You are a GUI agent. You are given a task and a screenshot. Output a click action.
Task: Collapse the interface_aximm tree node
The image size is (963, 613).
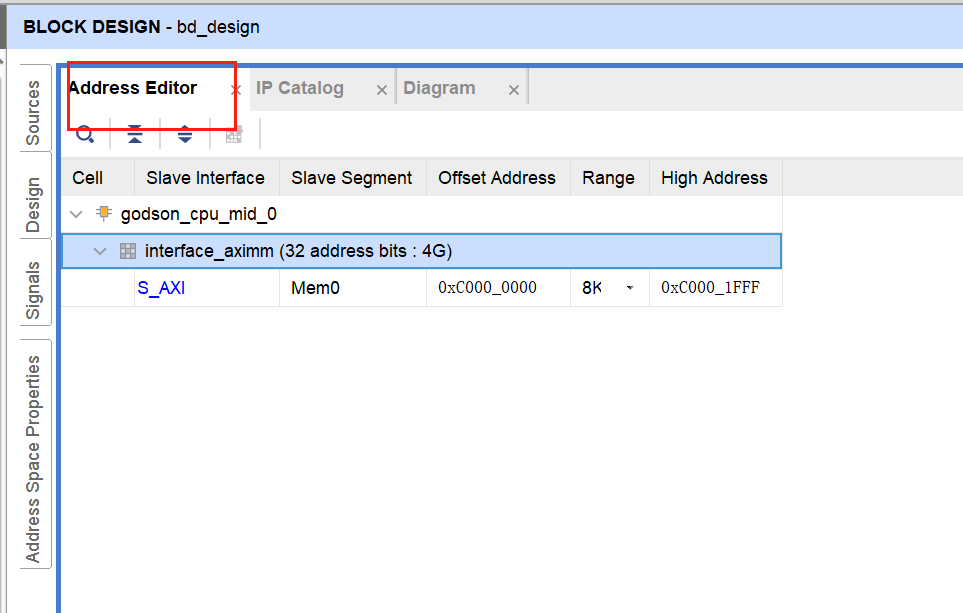(x=99, y=251)
